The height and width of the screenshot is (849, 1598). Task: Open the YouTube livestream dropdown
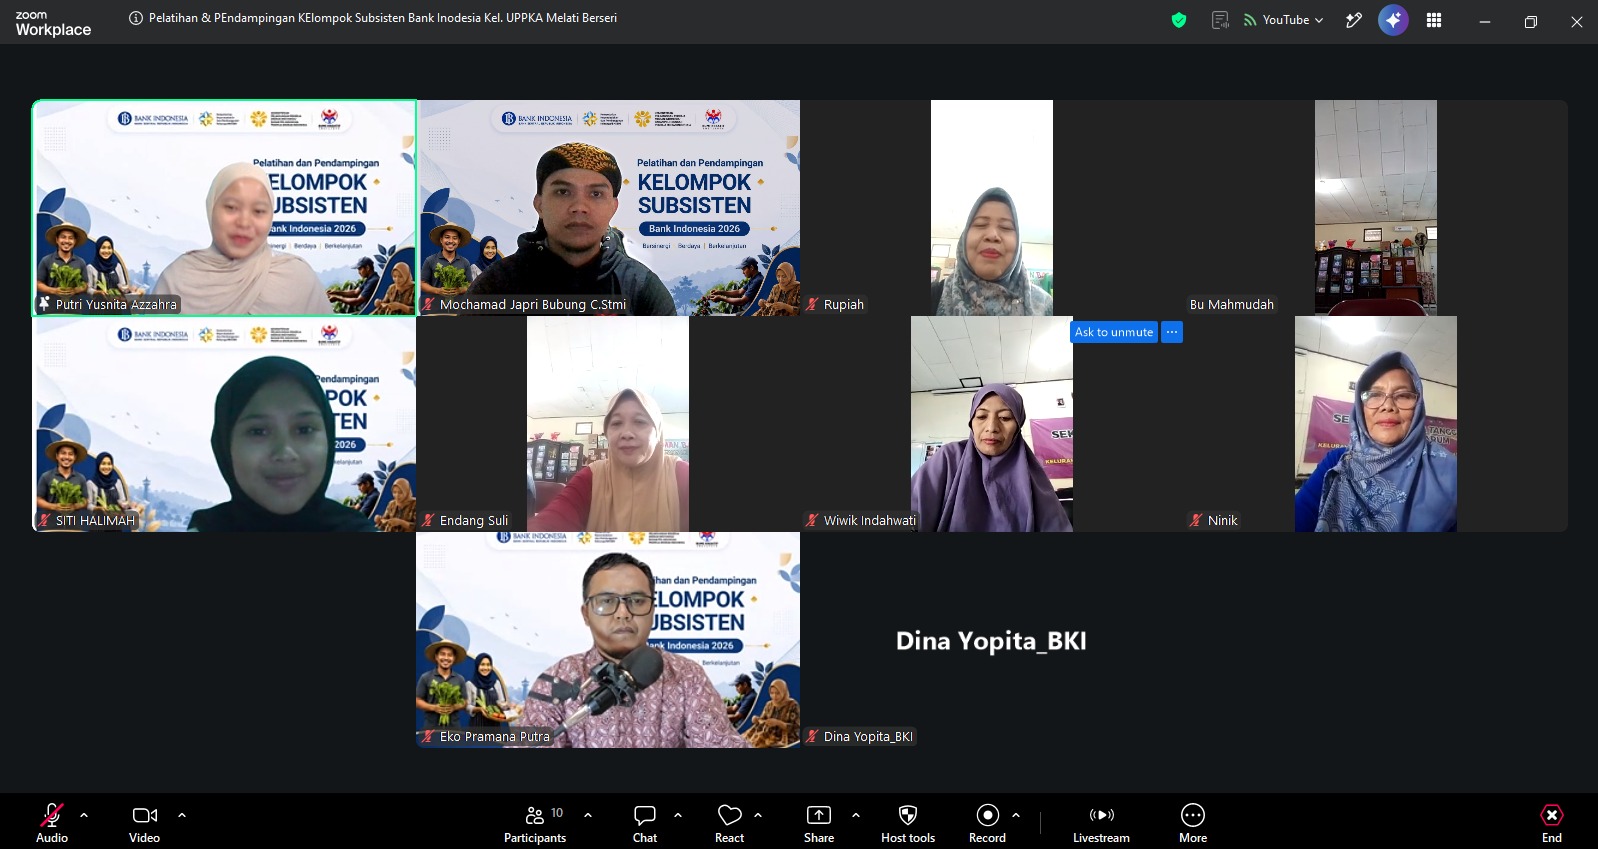point(1284,20)
